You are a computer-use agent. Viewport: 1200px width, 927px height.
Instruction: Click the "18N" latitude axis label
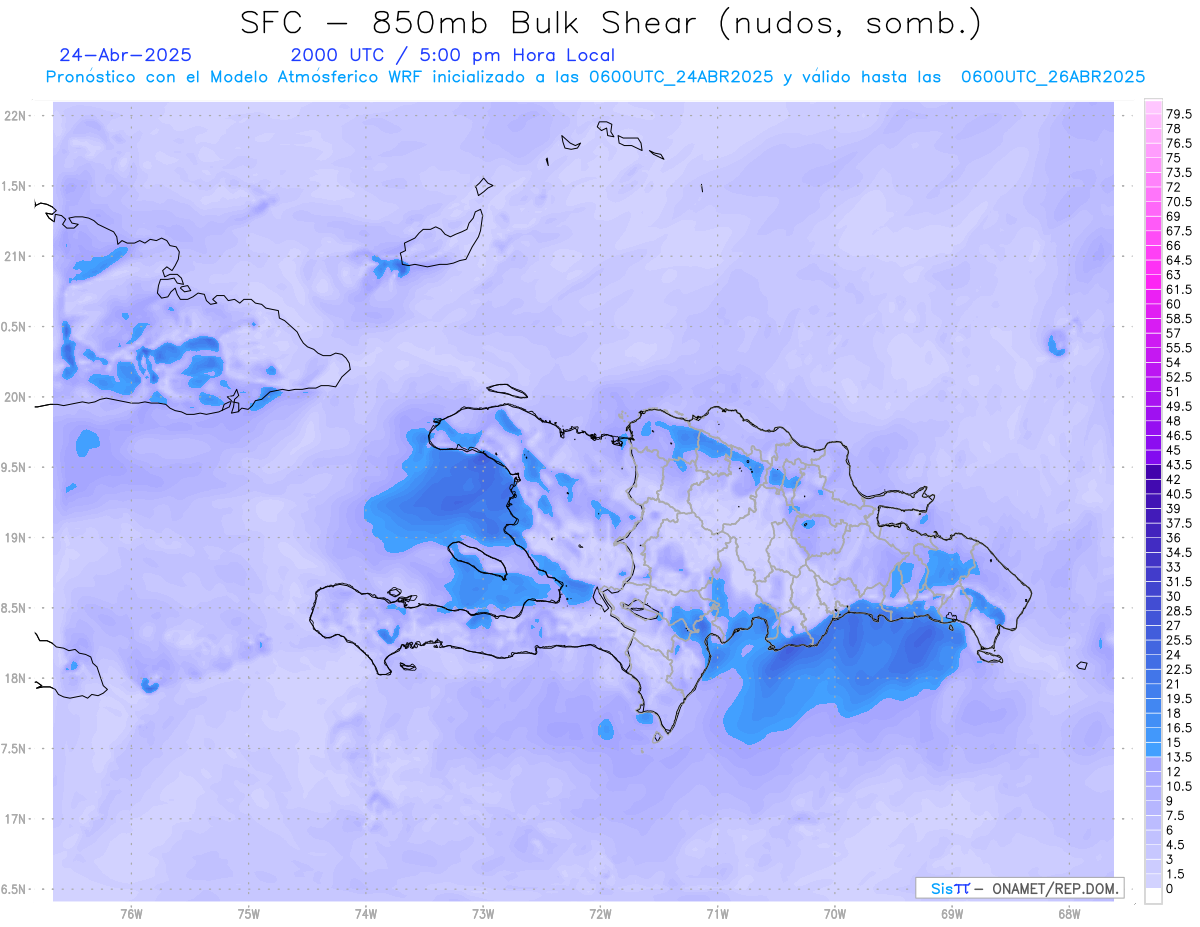tap(17, 678)
